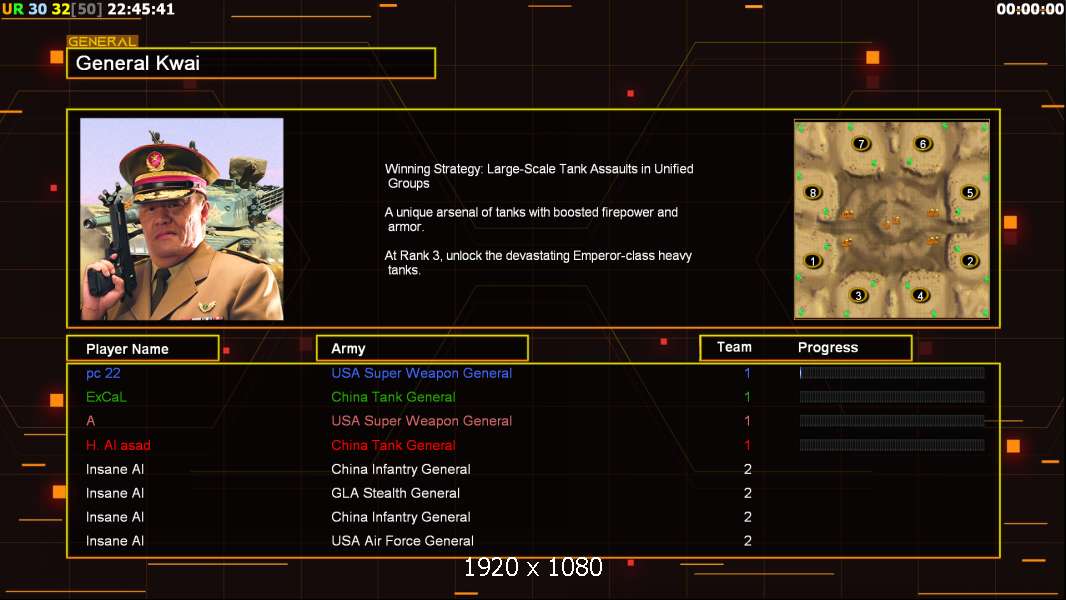Click start position marker 8 on map
The height and width of the screenshot is (600, 1066).
tap(812, 192)
